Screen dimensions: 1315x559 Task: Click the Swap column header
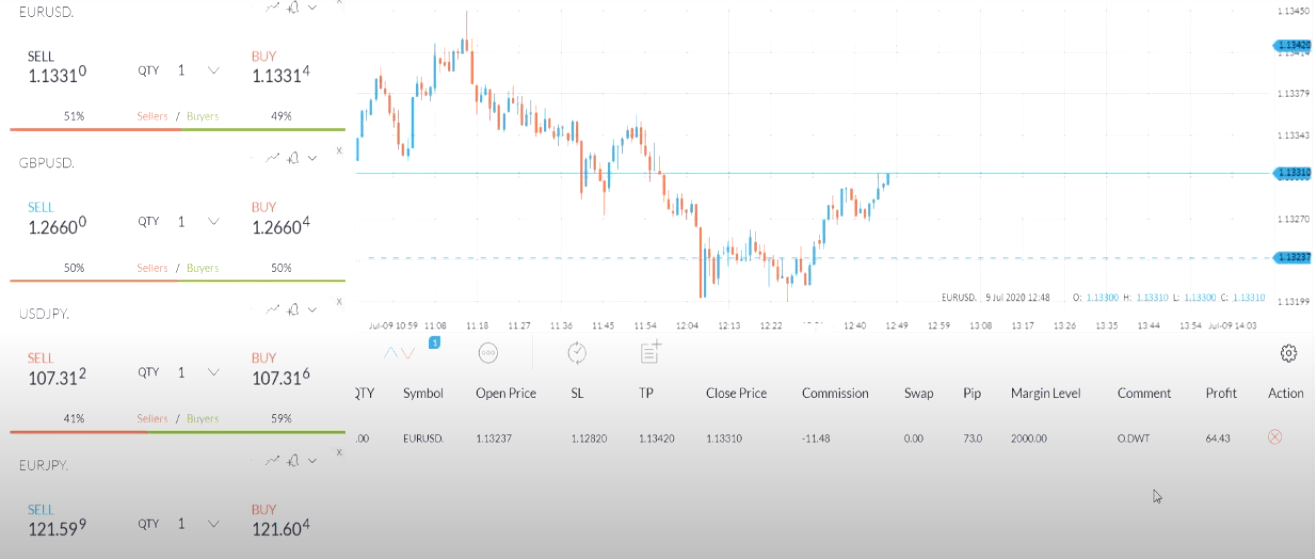918,393
